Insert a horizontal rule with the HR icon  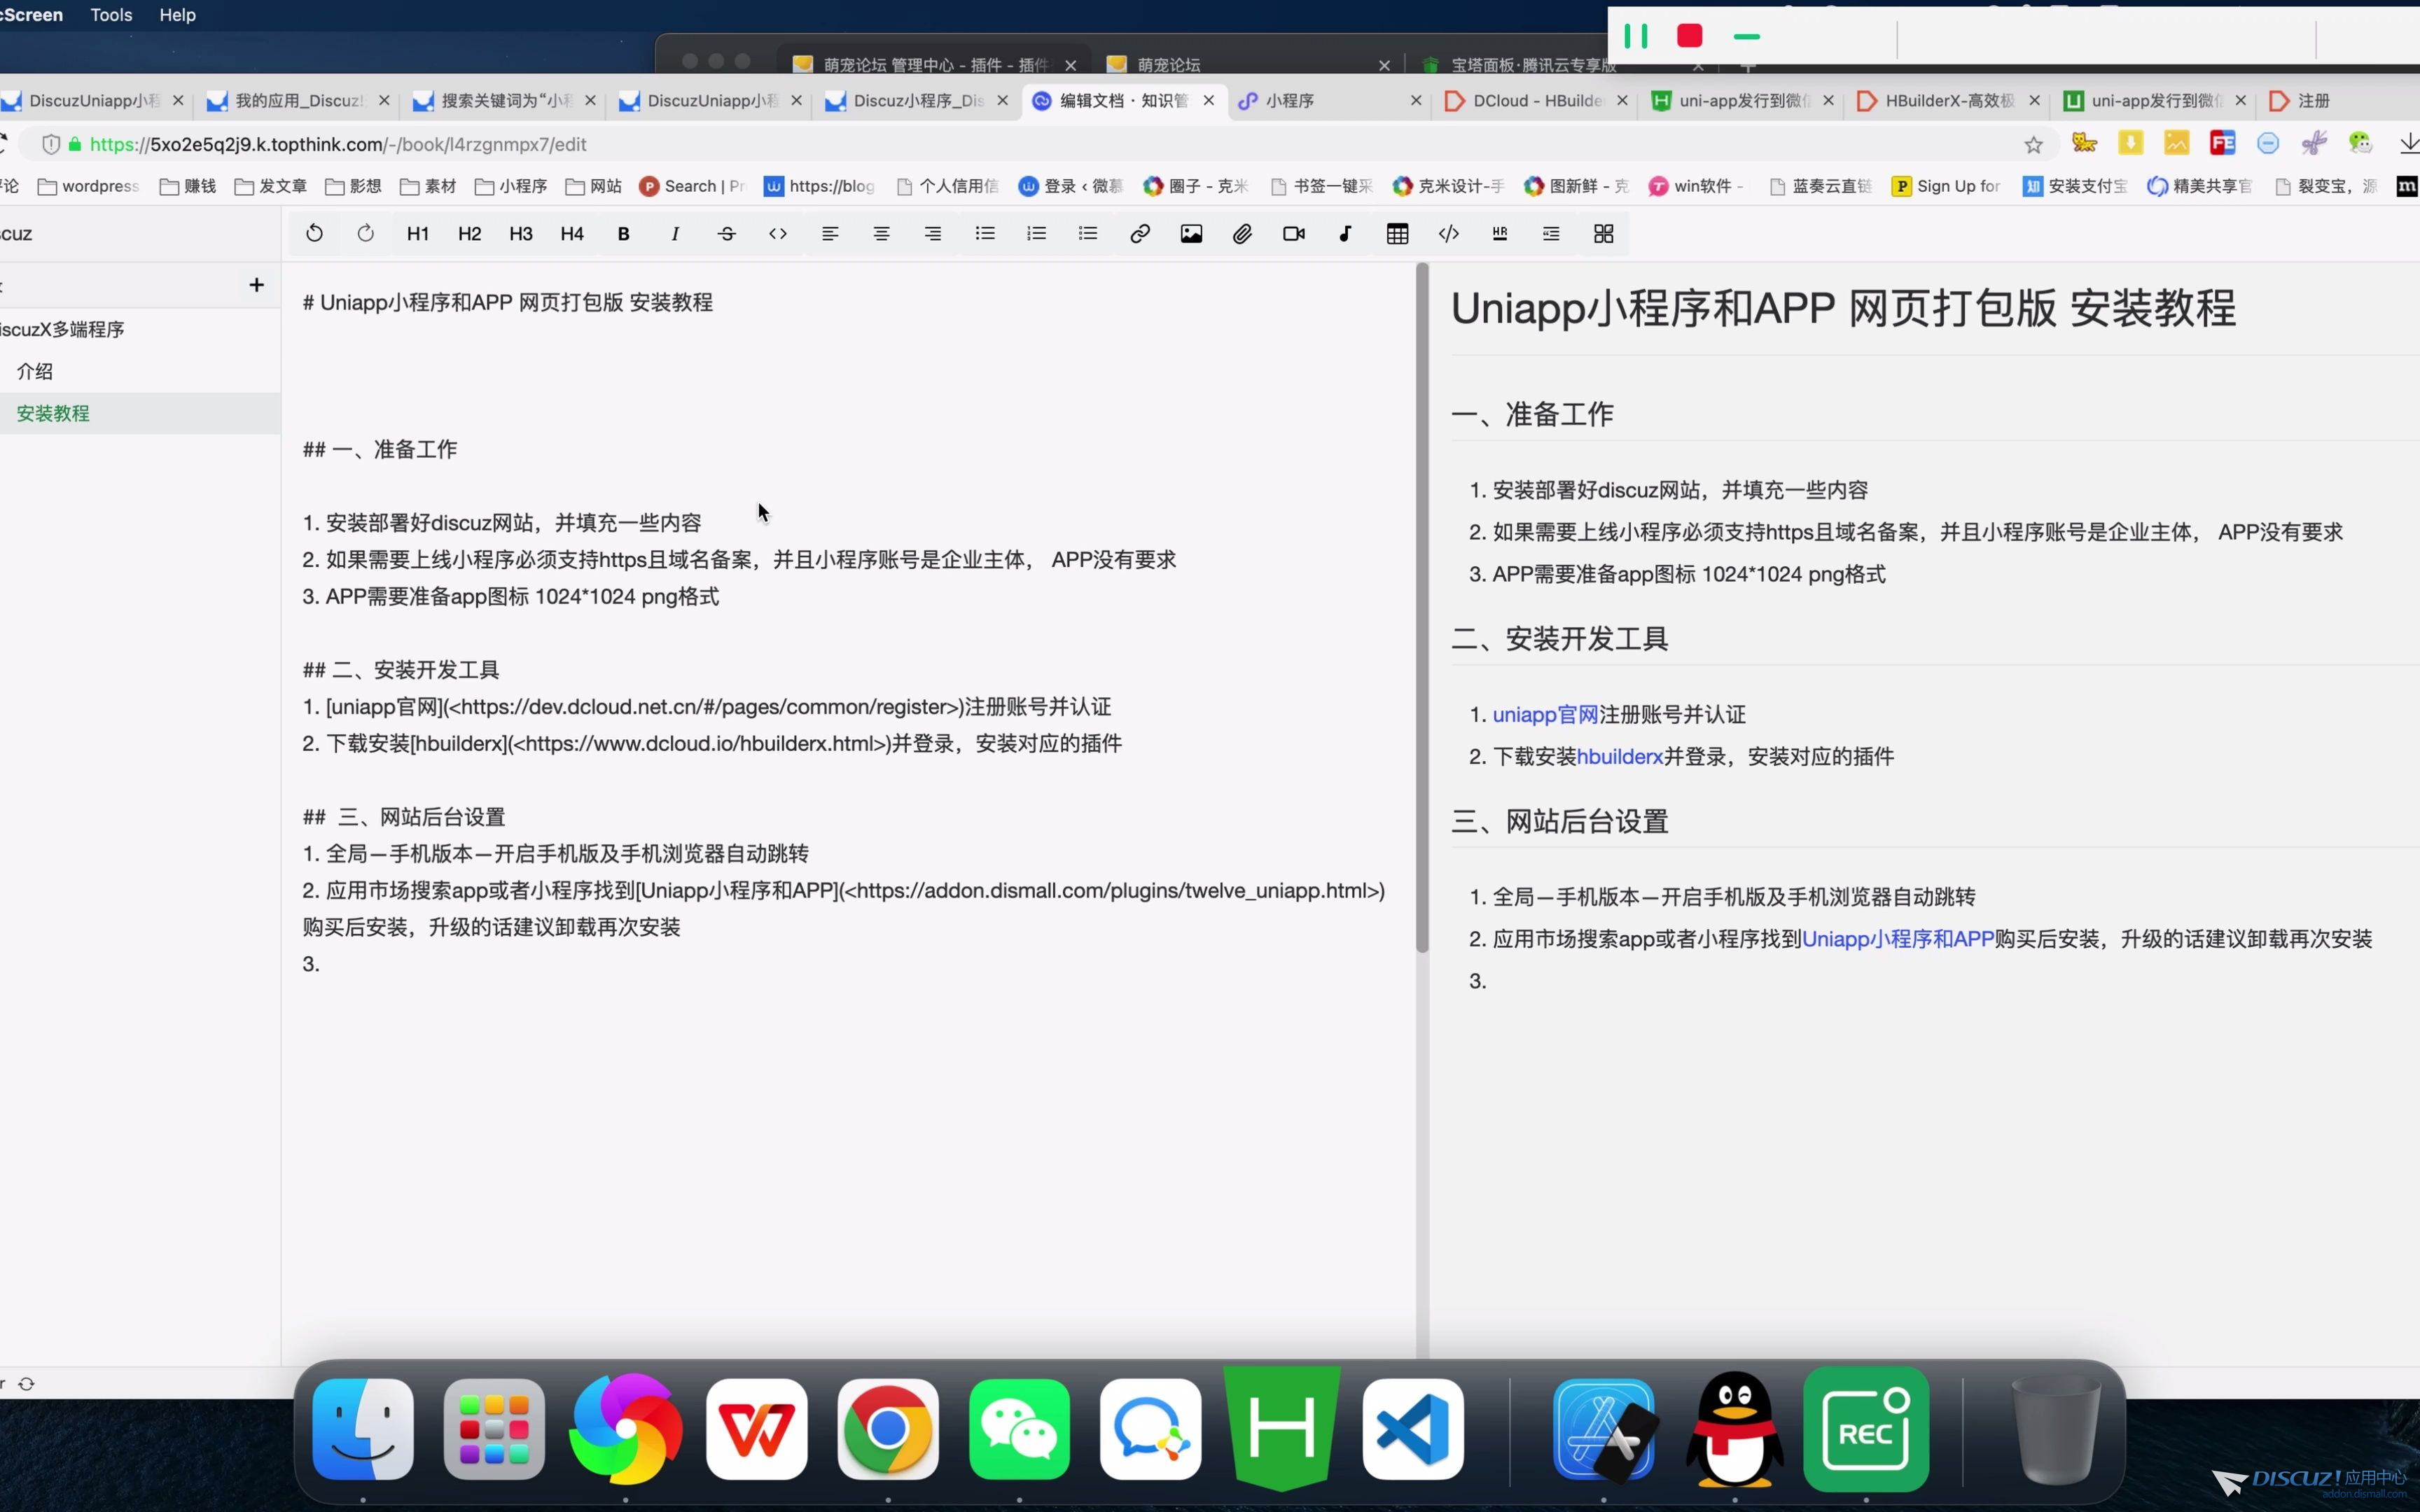[1500, 233]
